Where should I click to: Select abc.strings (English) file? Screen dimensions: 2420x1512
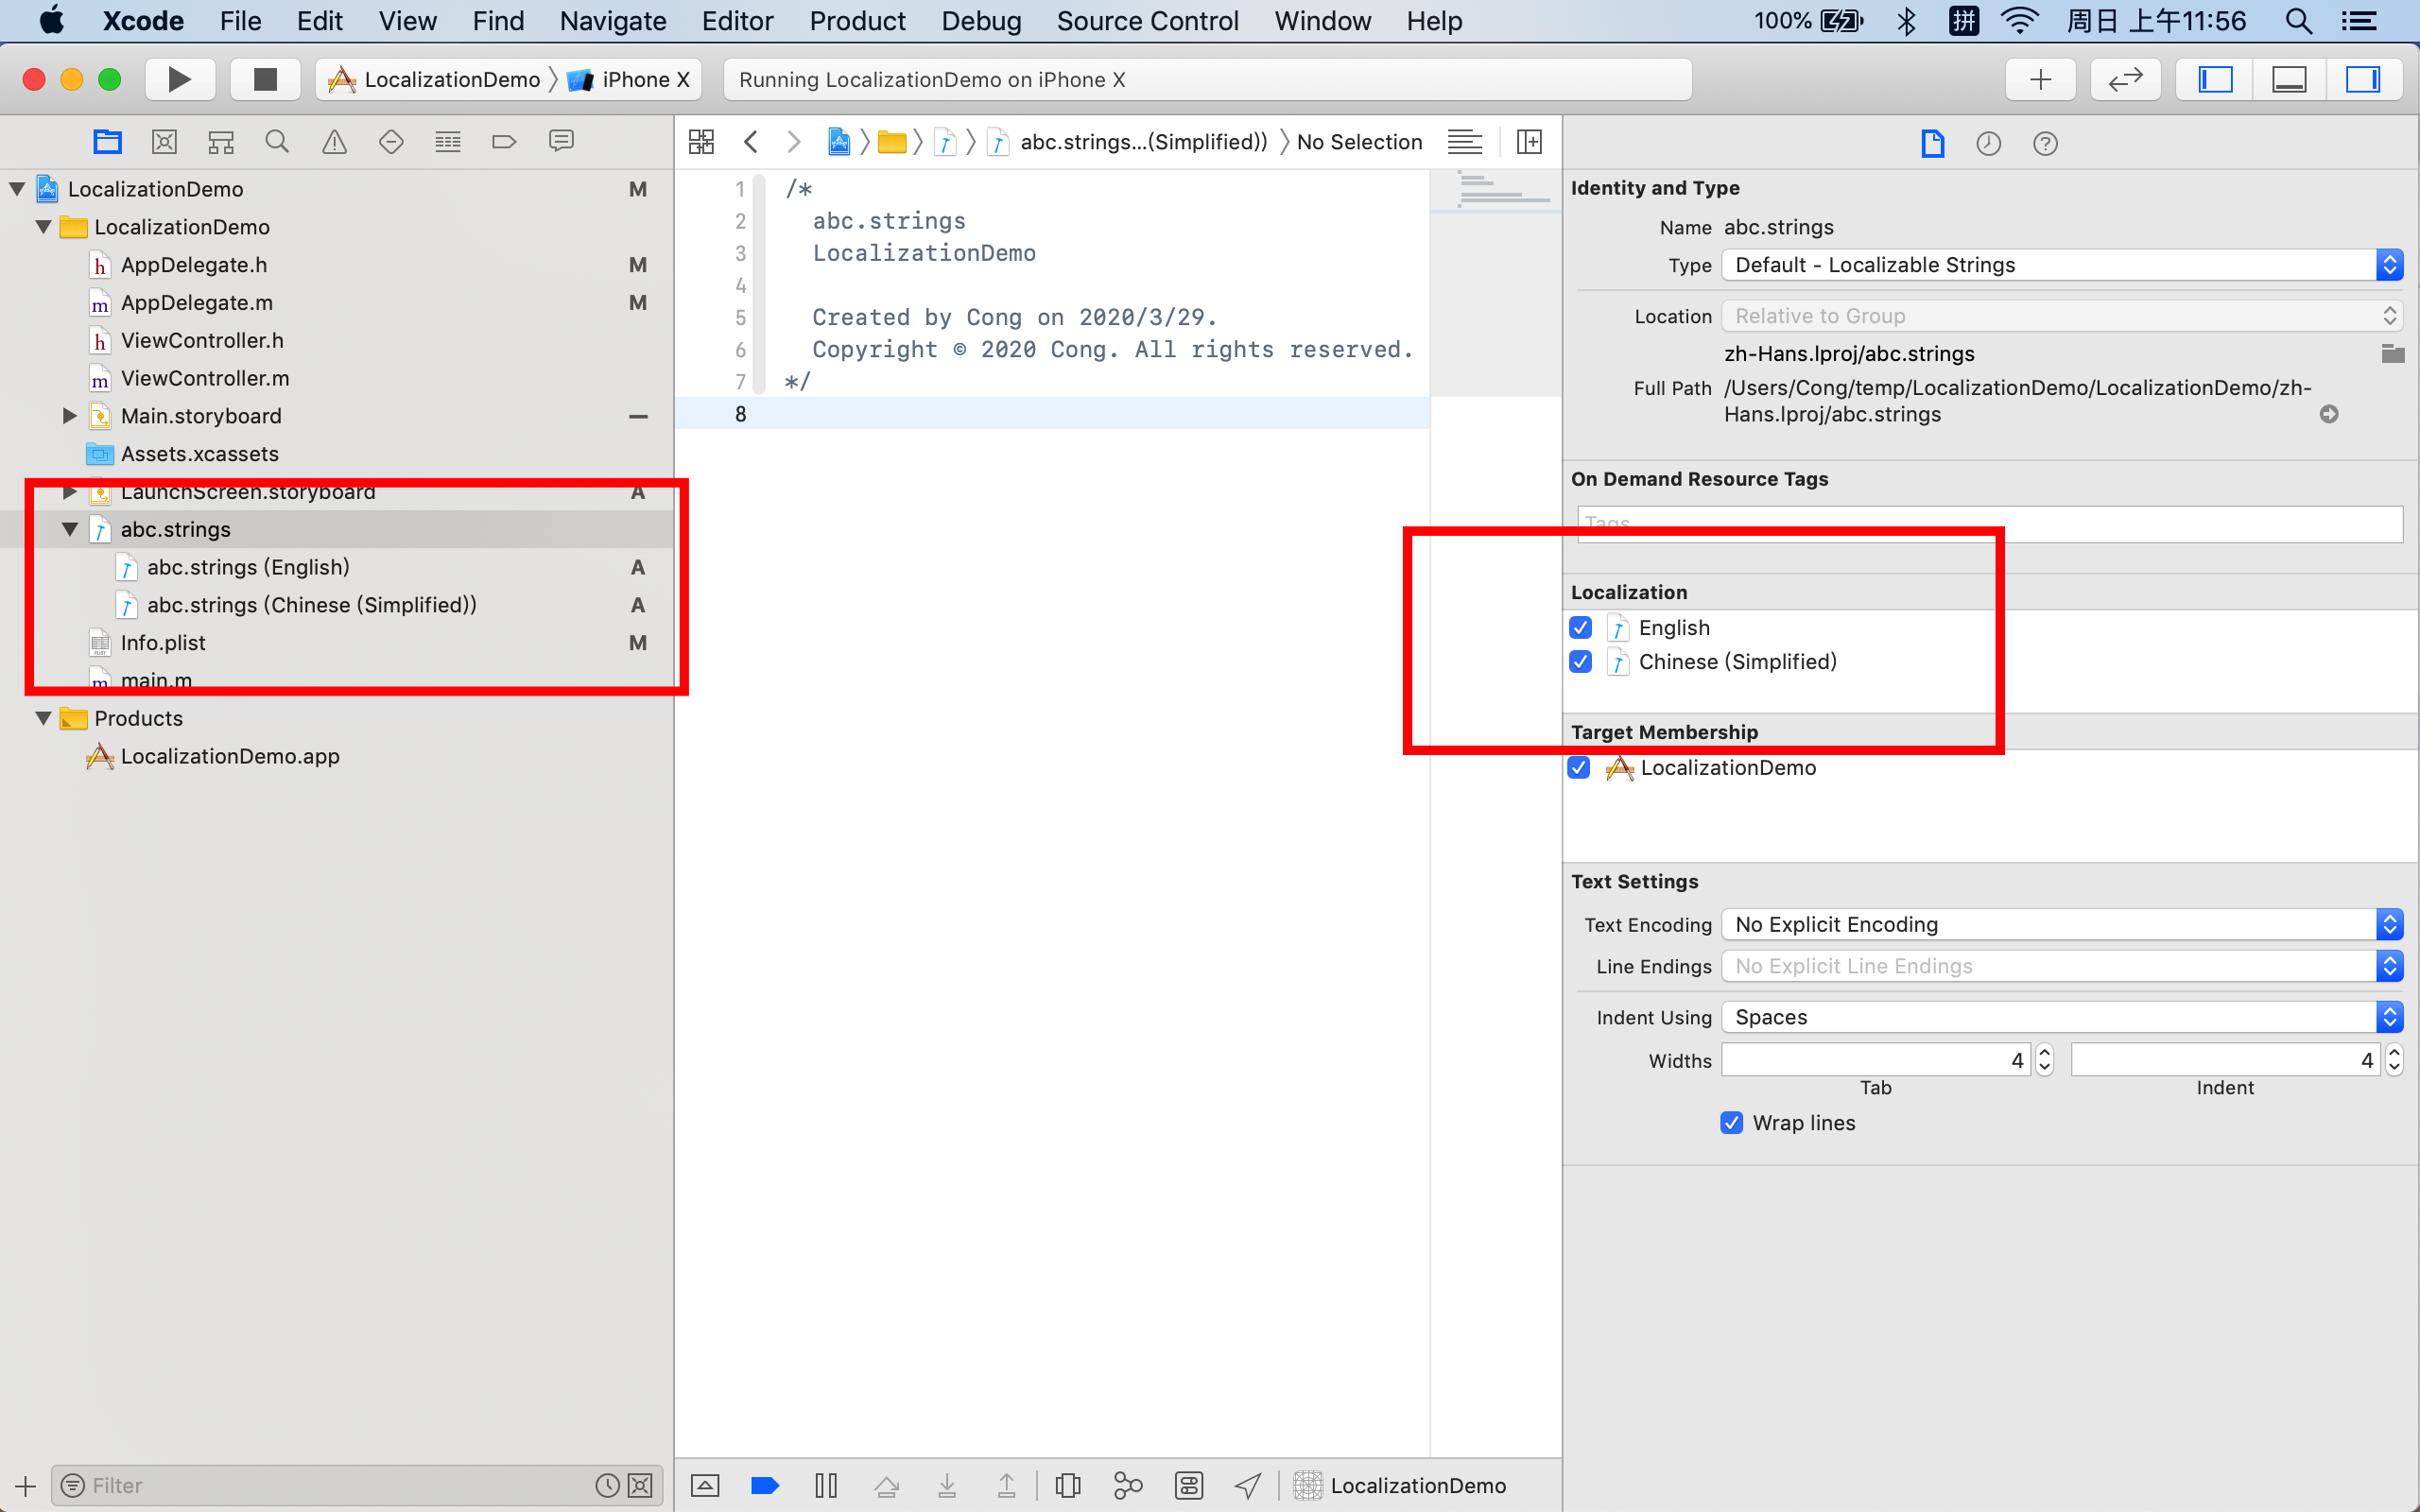248,567
